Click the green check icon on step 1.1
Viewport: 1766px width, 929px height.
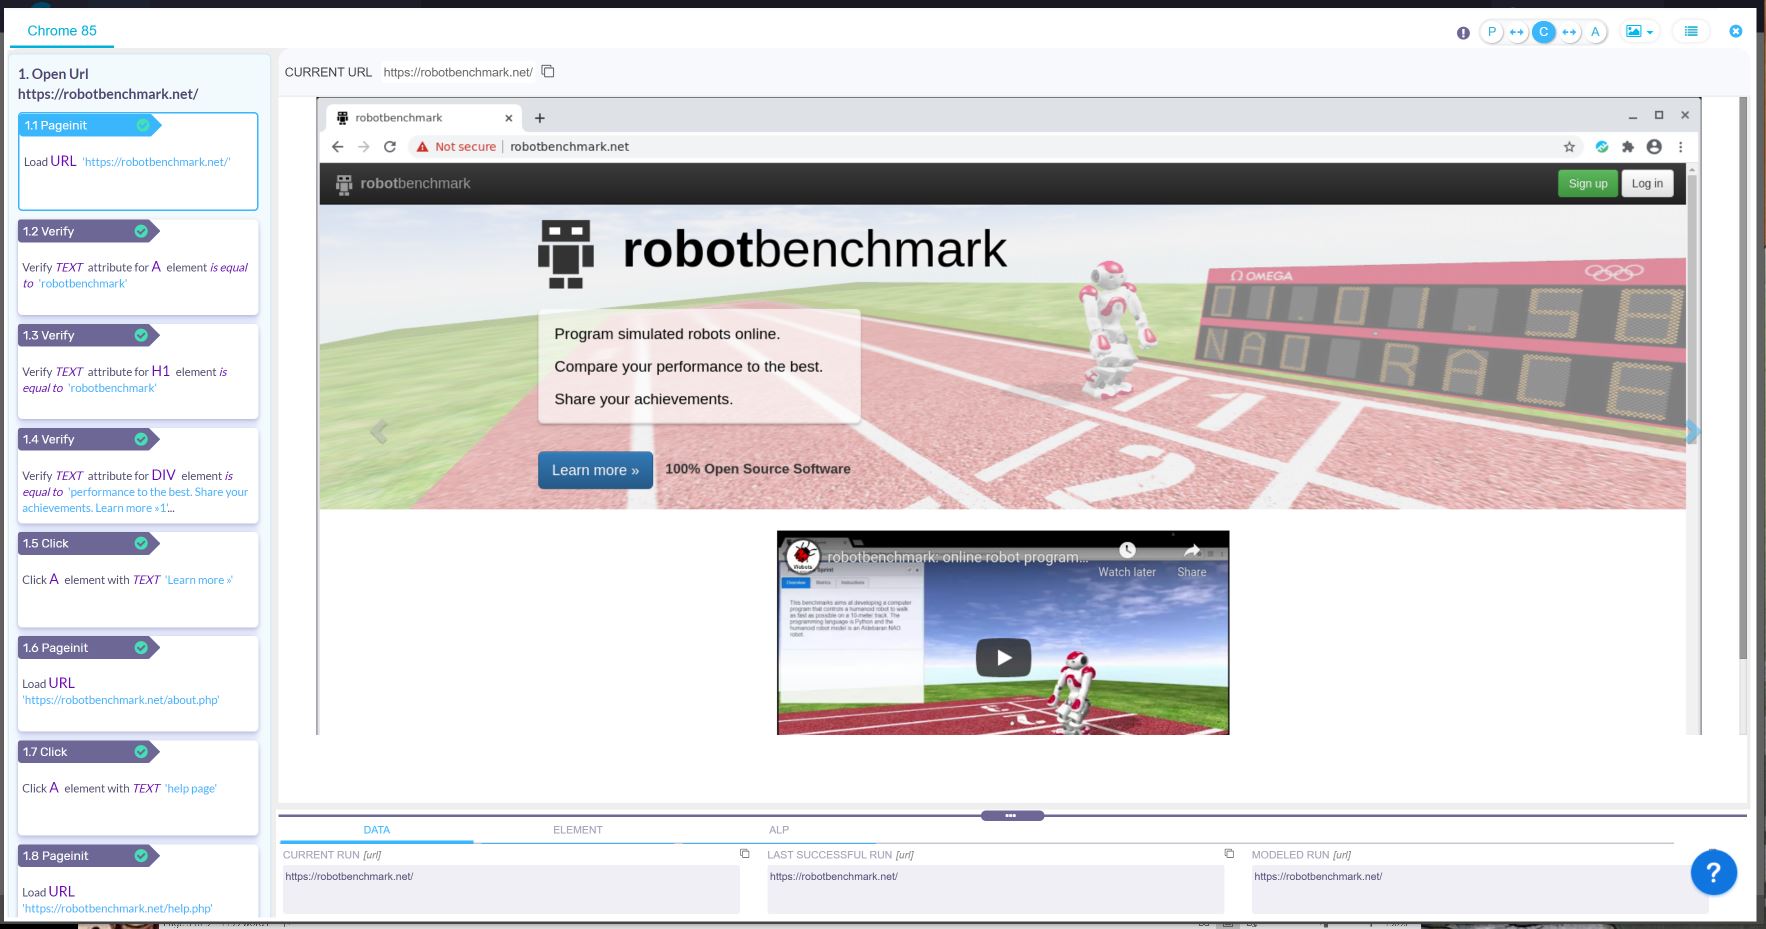pos(143,125)
